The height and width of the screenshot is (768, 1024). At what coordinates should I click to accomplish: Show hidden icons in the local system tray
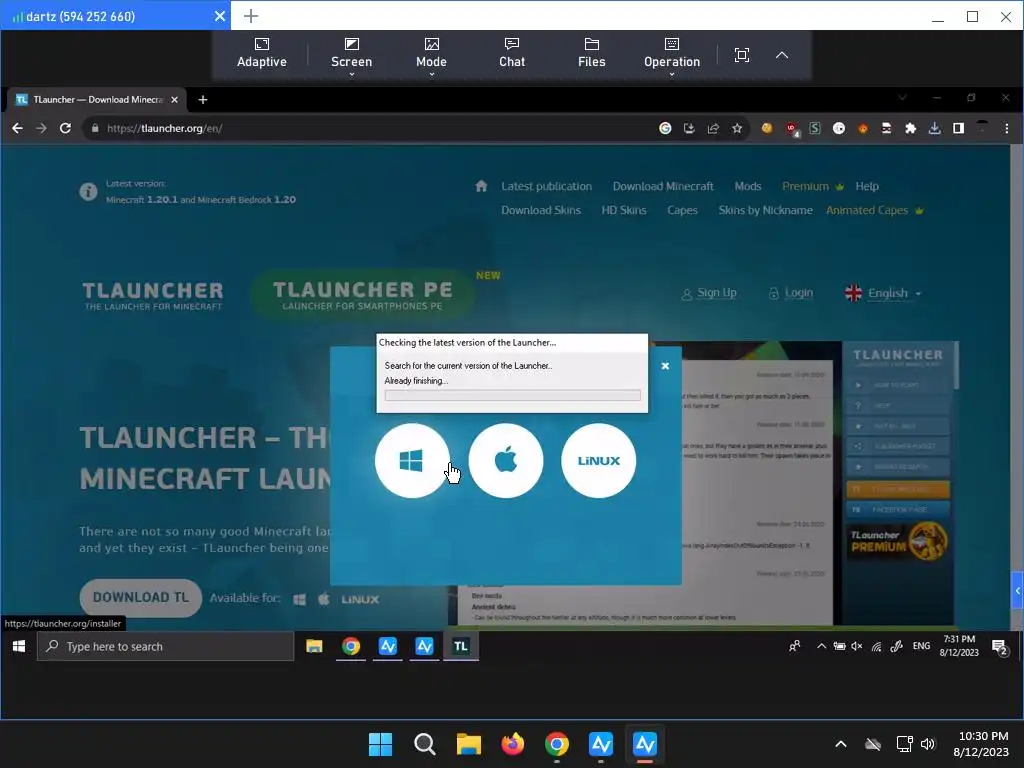pos(840,744)
